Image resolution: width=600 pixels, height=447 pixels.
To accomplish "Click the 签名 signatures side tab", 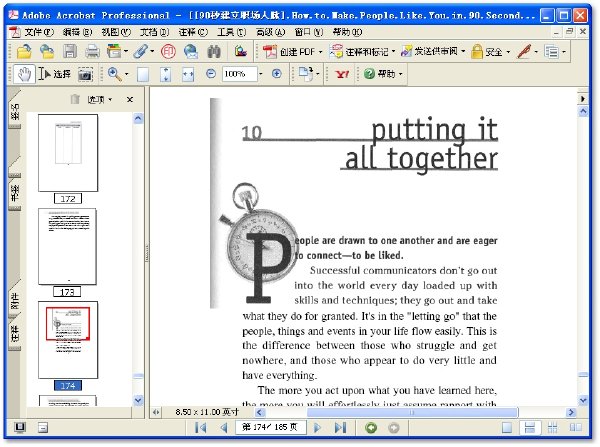I will click(15, 112).
